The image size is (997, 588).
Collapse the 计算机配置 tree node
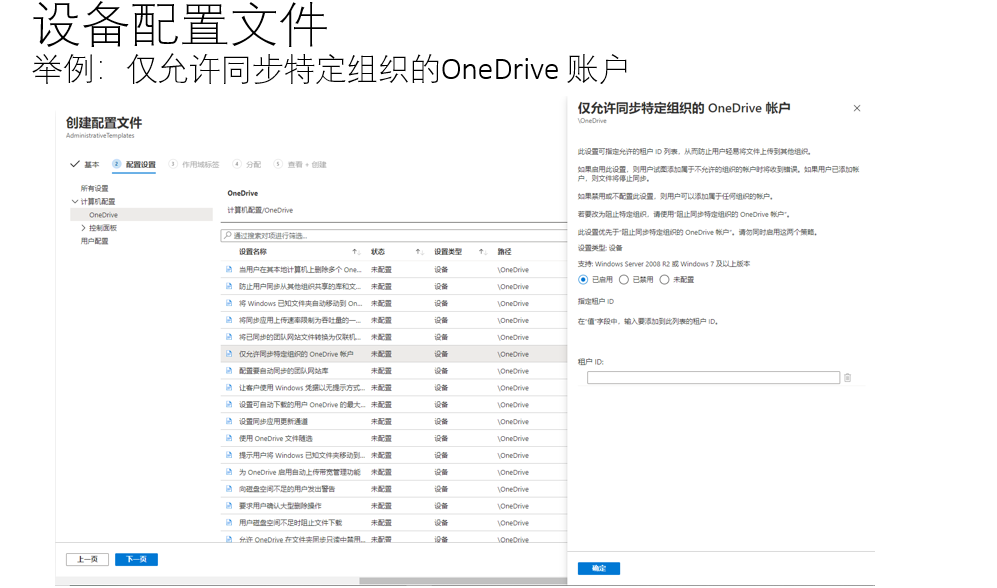click(76, 199)
